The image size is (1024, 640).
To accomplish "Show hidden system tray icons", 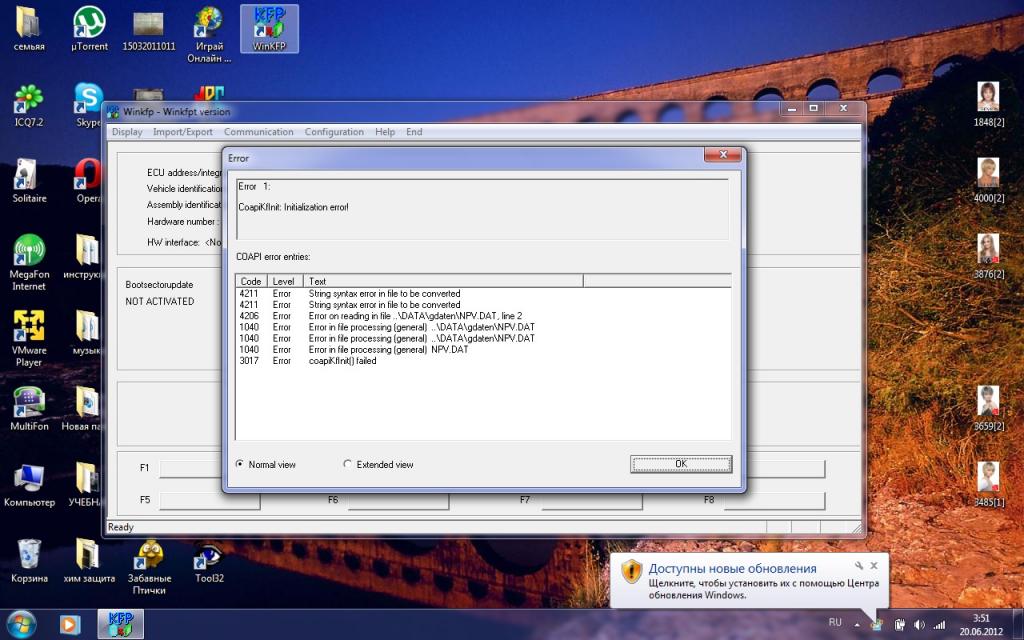I will pos(857,623).
